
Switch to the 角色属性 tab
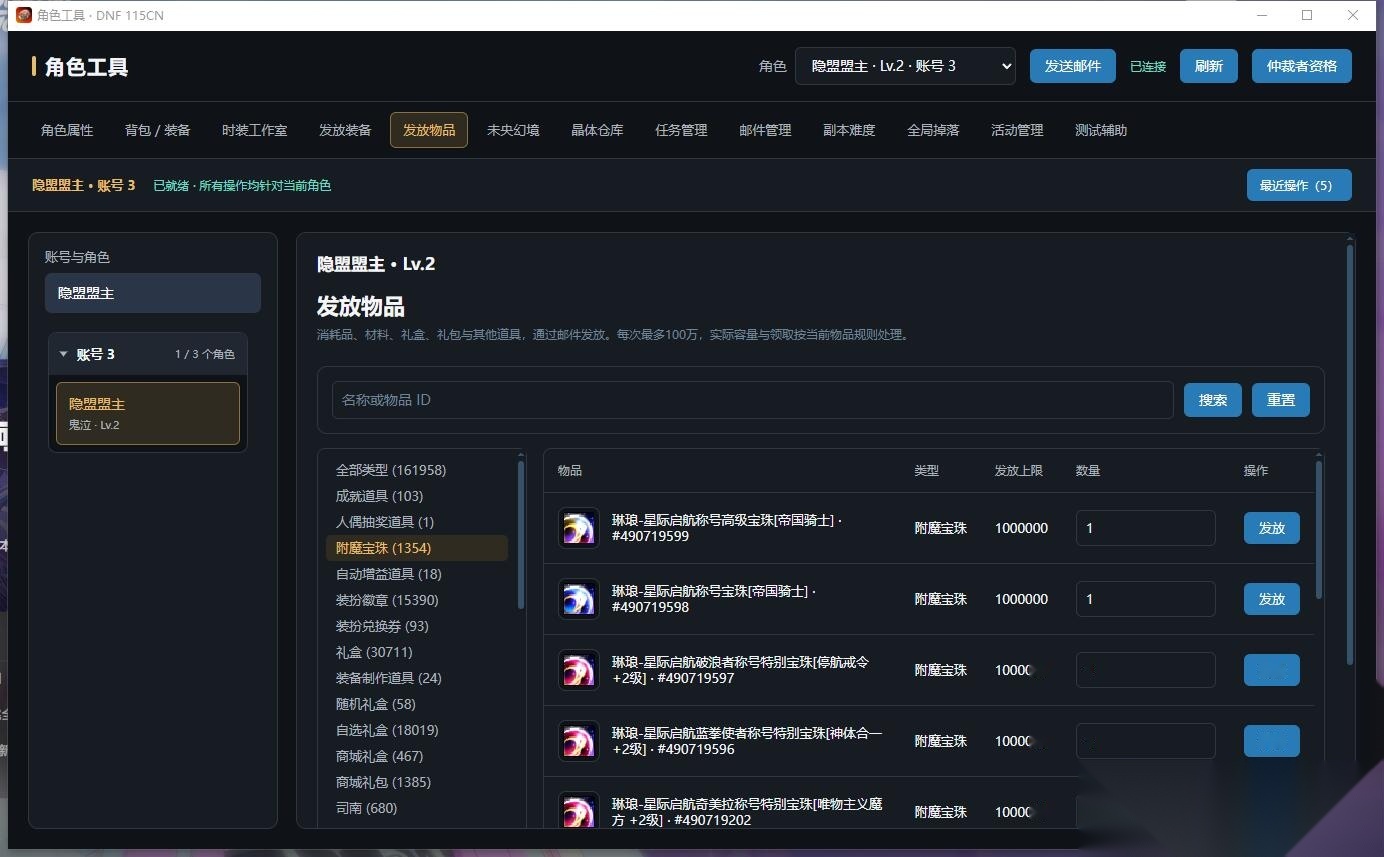pyautogui.click(x=67, y=130)
